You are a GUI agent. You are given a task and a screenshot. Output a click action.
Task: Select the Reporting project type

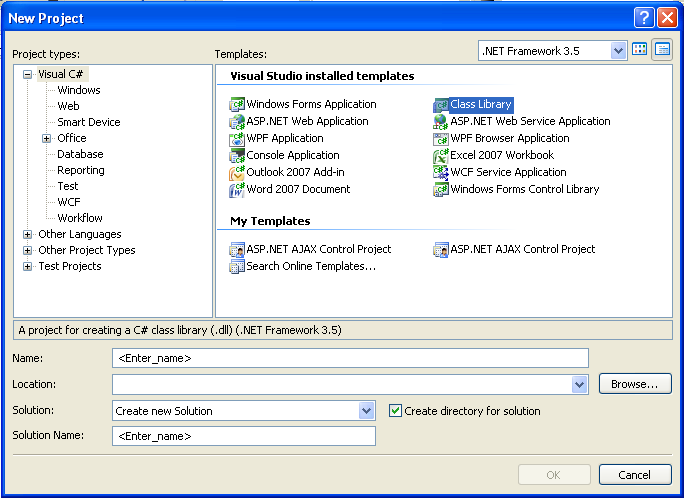point(81,171)
